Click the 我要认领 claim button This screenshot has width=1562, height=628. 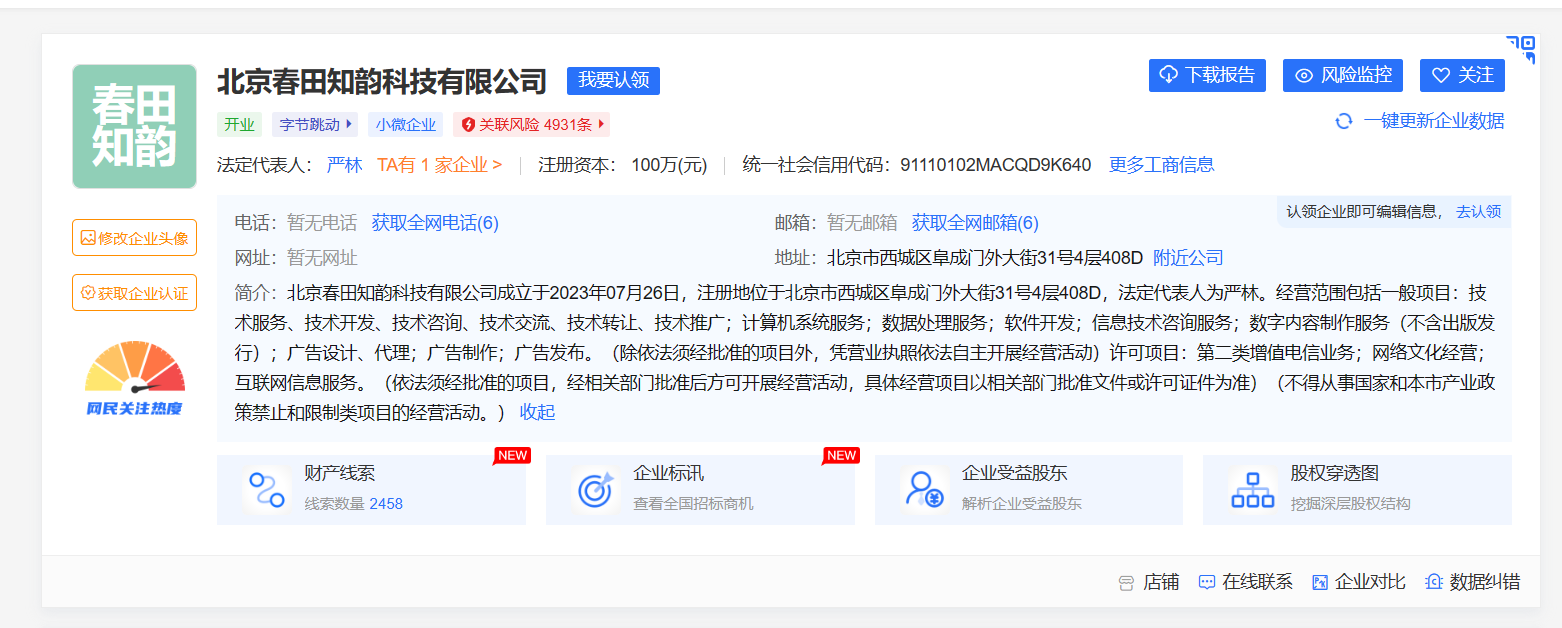click(613, 81)
